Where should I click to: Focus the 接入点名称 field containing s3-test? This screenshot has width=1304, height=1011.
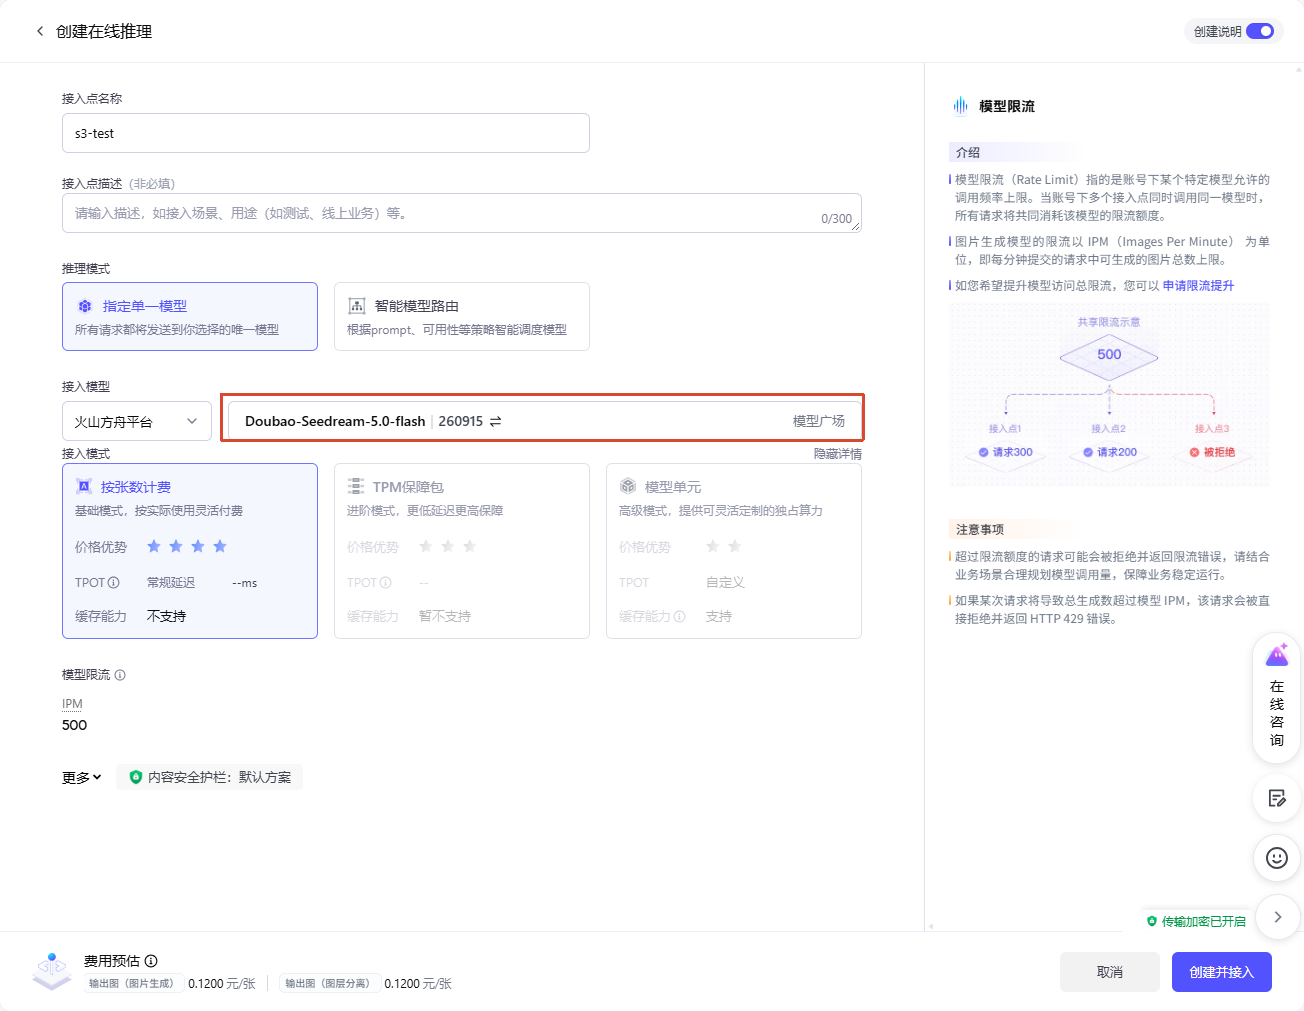click(326, 133)
